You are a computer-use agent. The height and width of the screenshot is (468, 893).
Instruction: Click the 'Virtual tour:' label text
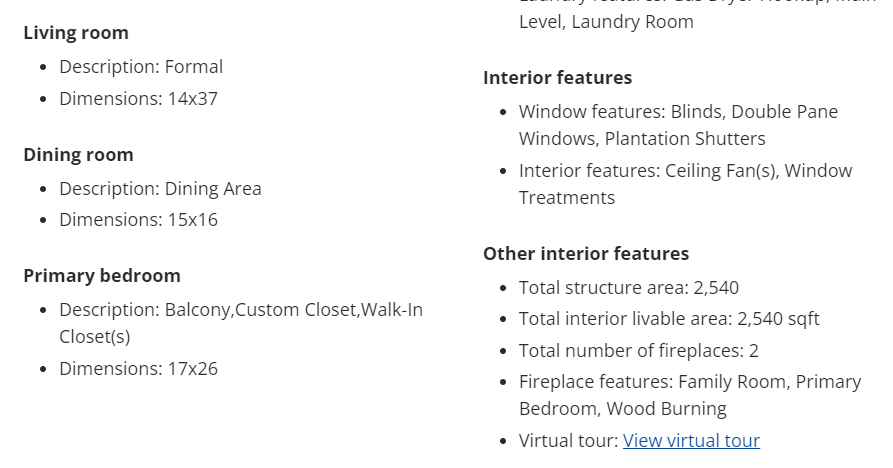click(568, 440)
